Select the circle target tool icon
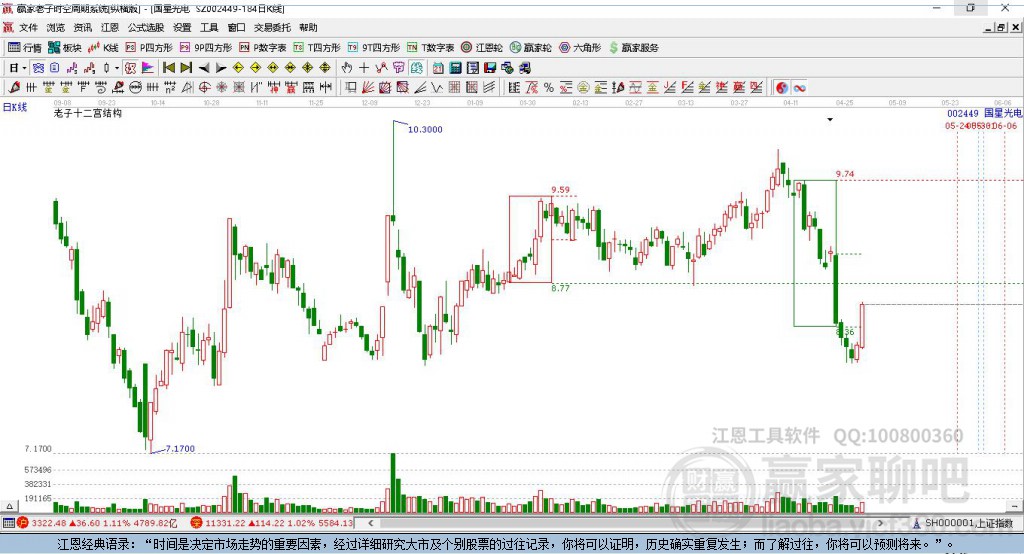1024x554 pixels. click(x=204, y=87)
